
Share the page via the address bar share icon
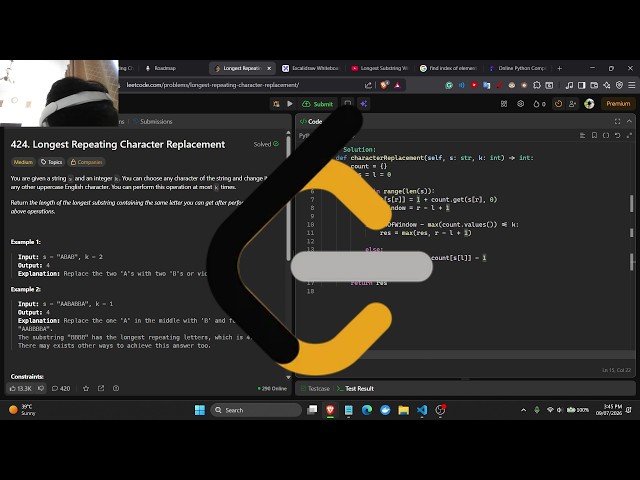(x=368, y=85)
